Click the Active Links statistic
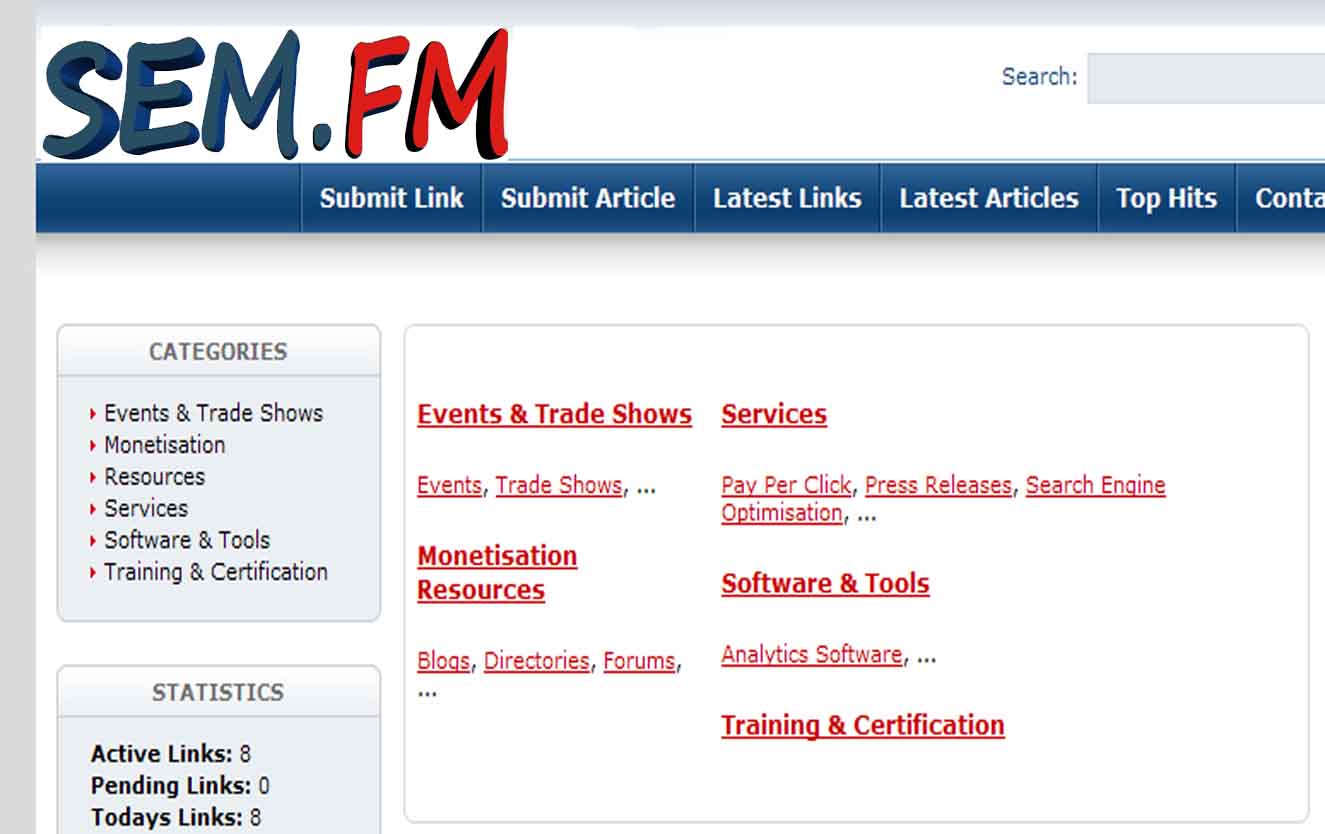This screenshot has width=1325, height=834. click(x=170, y=754)
